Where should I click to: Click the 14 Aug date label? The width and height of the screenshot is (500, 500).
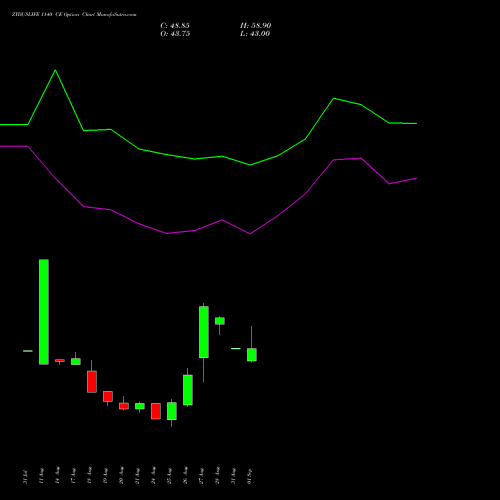[57, 476]
